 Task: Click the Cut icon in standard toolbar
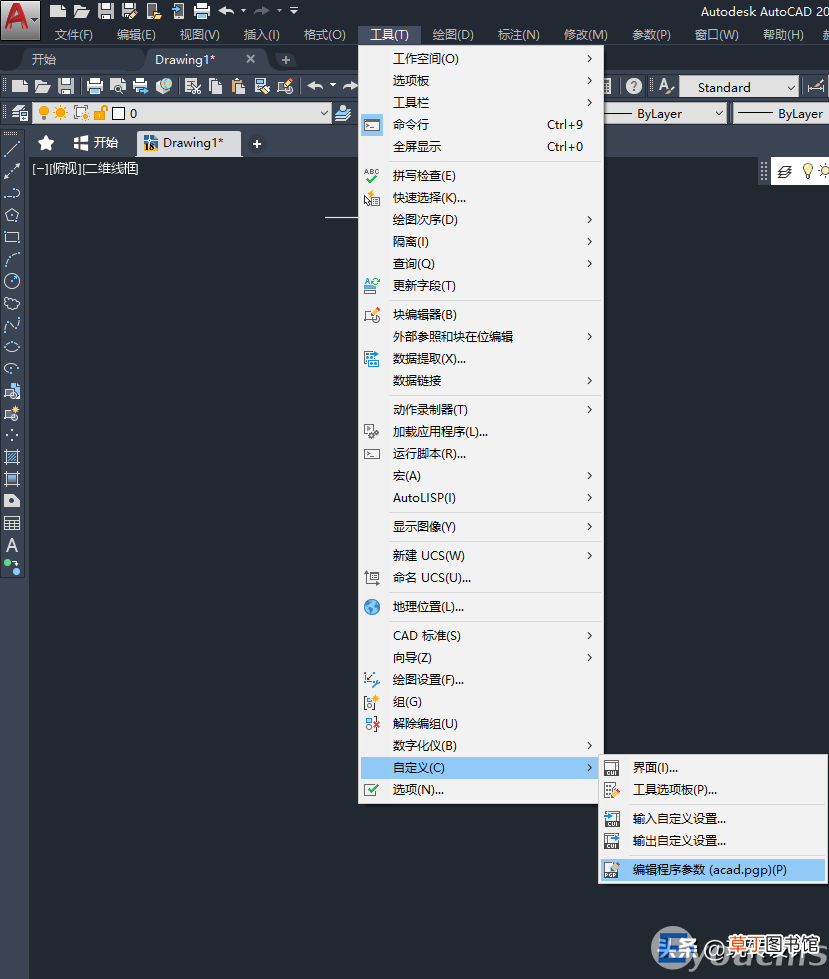[193, 86]
